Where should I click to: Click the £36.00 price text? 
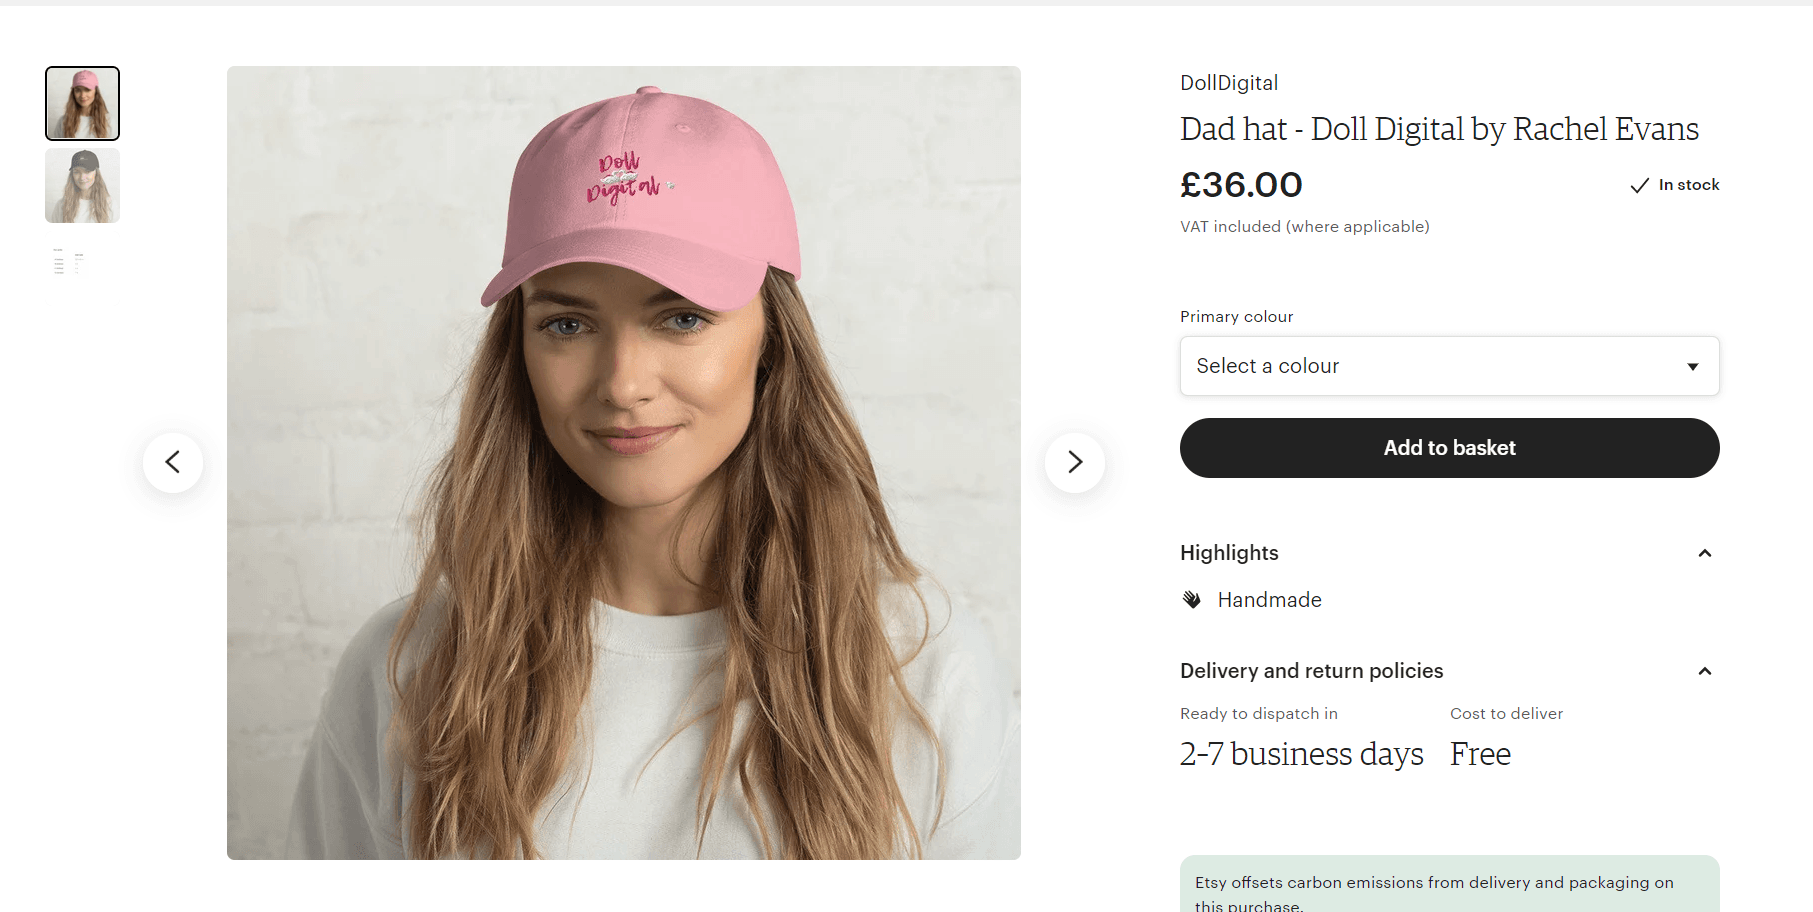coord(1241,185)
